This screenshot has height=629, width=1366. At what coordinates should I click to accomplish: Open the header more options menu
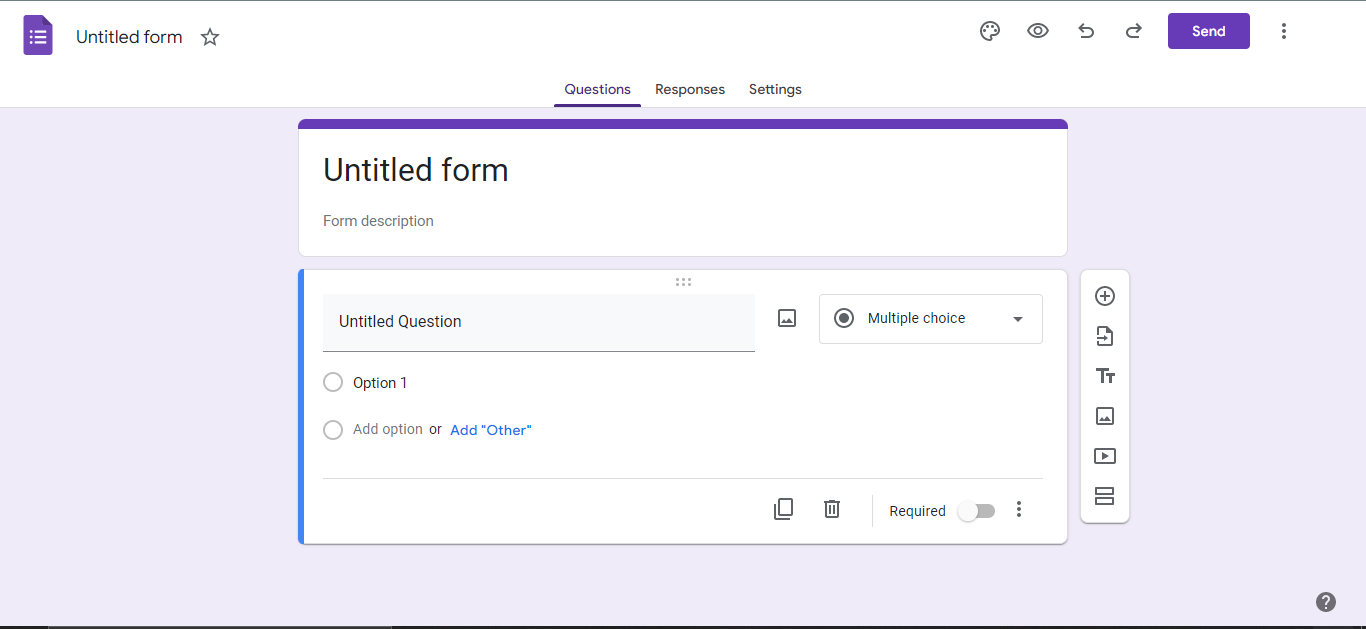[x=1284, y=31]
